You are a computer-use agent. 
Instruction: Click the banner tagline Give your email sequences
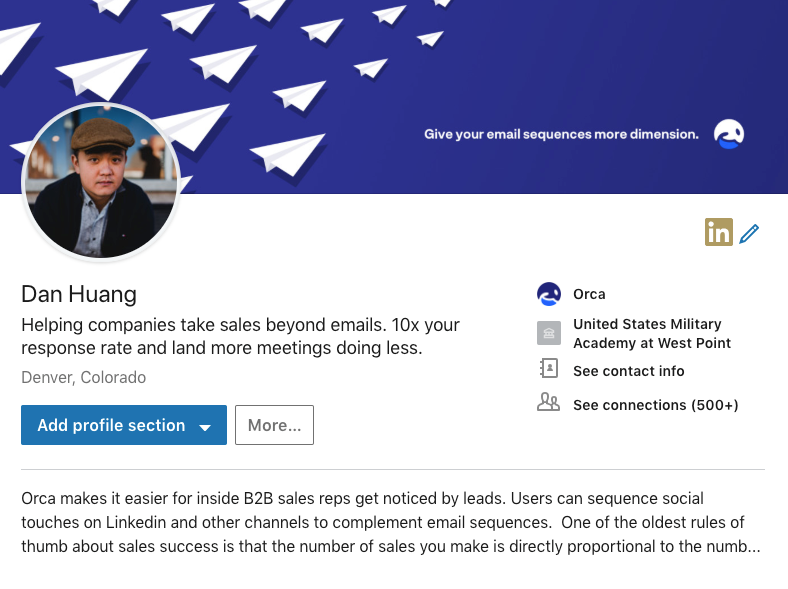coord(561,134)
